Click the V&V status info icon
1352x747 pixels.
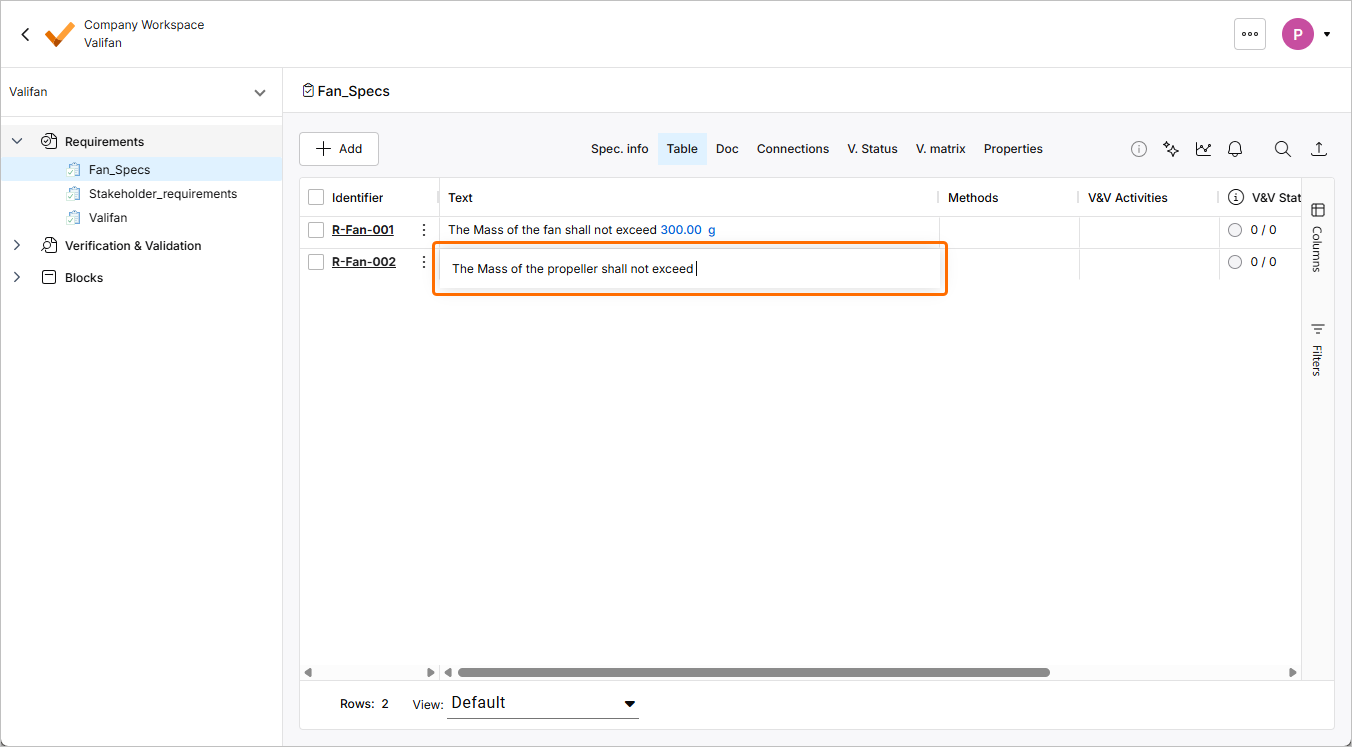tap(1236, 198)
